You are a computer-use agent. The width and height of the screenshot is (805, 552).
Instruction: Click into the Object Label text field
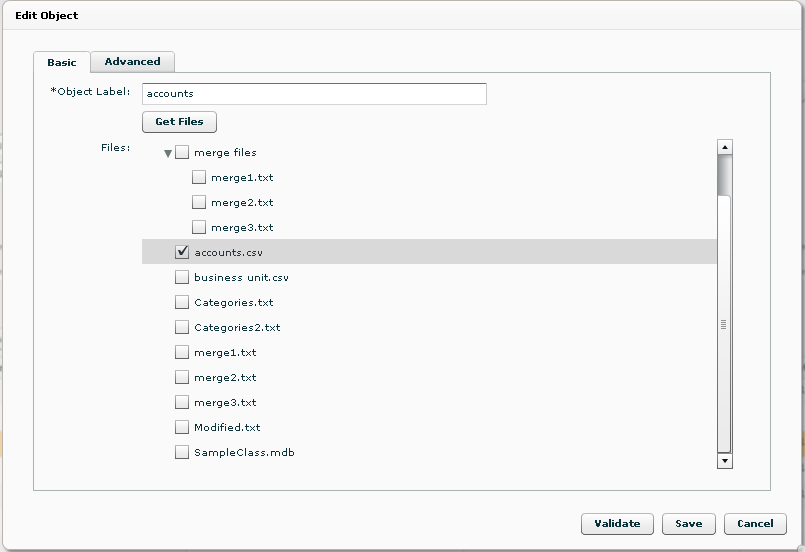[x=314, y=94]
